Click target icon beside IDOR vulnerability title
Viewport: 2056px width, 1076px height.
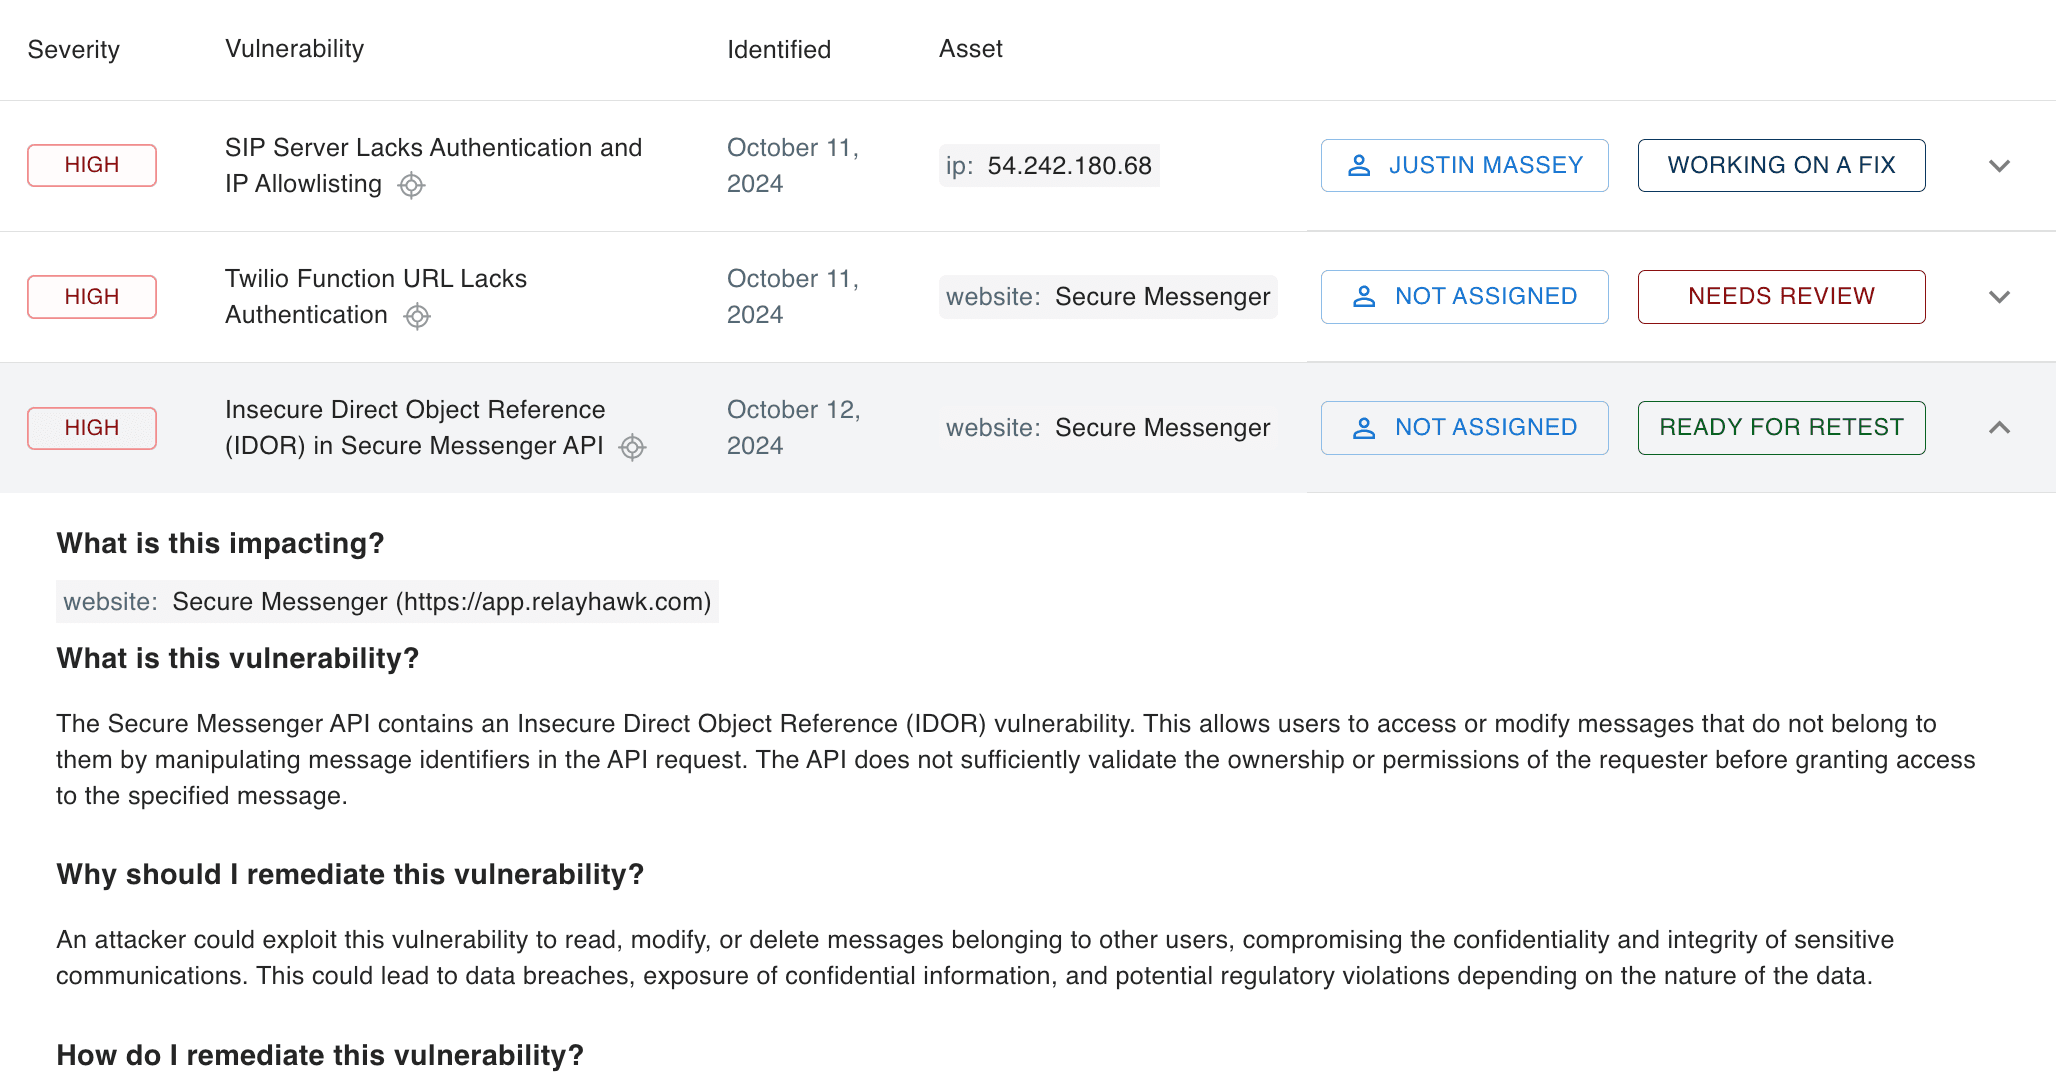point(632,447)
